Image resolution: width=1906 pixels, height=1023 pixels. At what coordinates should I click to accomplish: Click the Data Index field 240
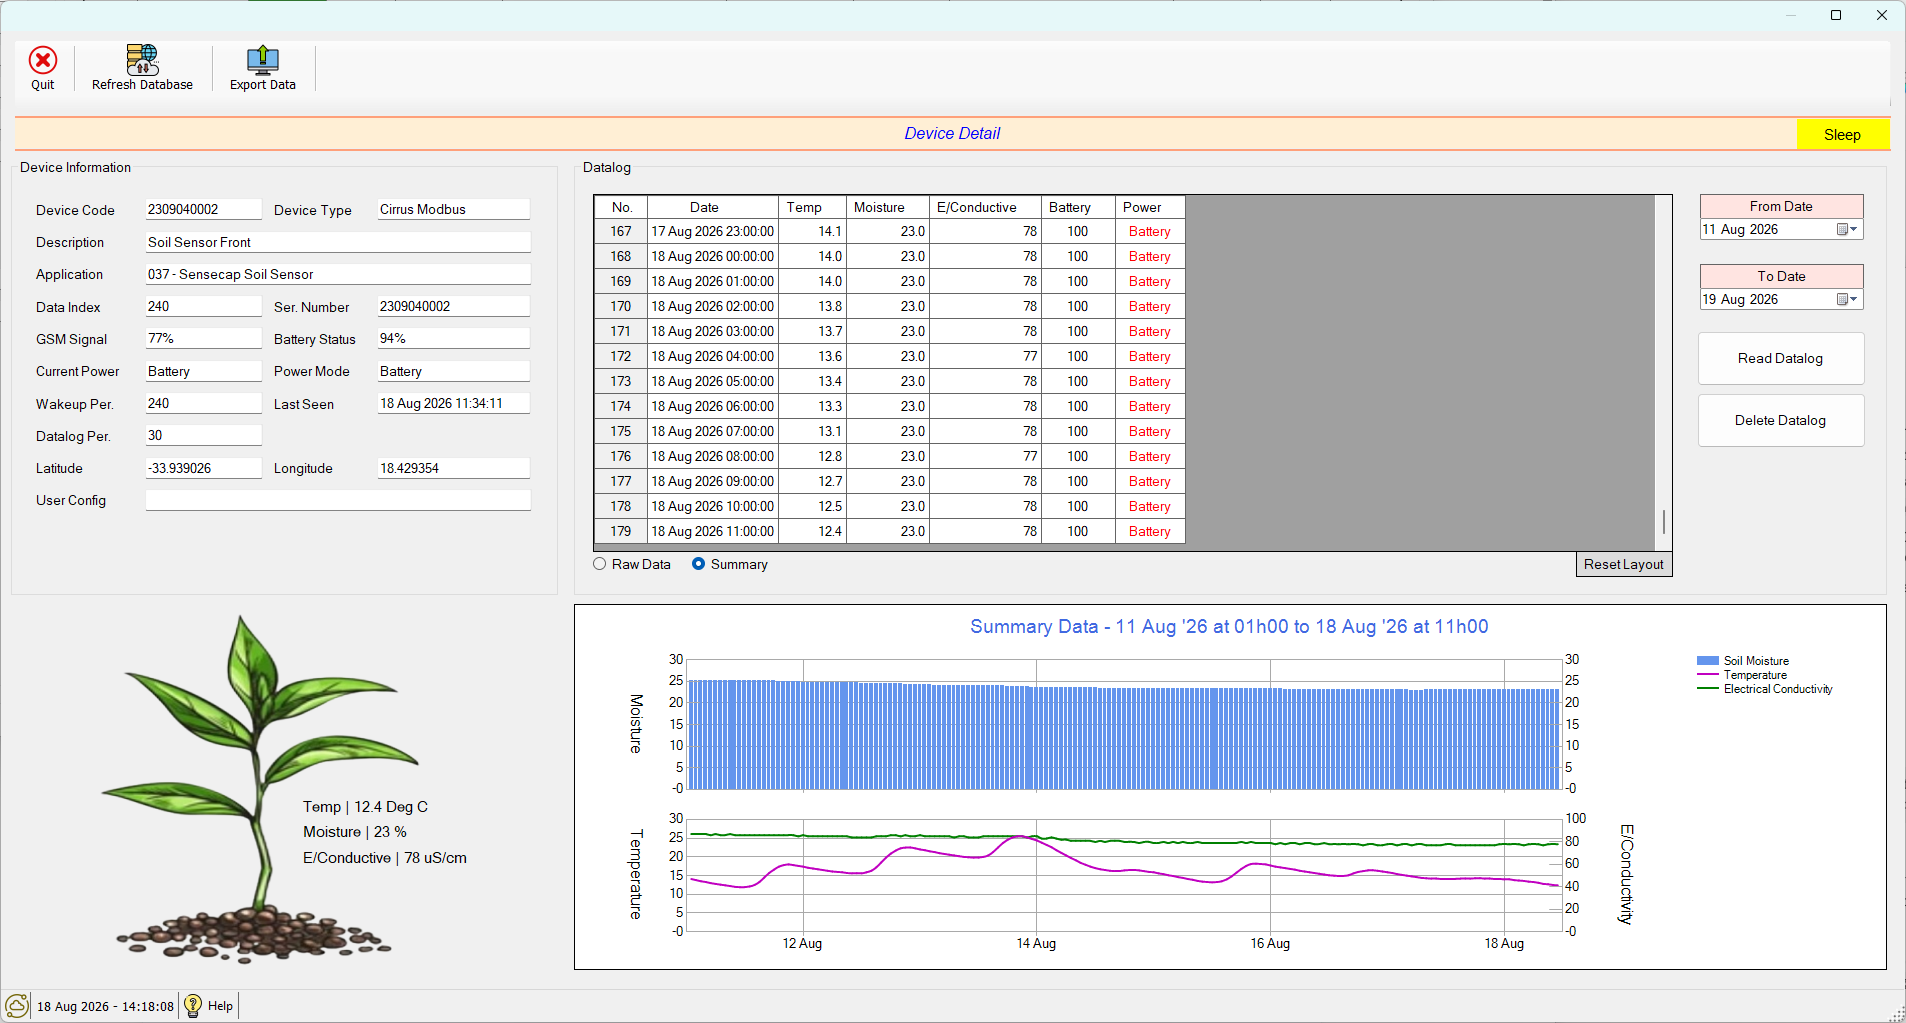[x=203, y=307]
